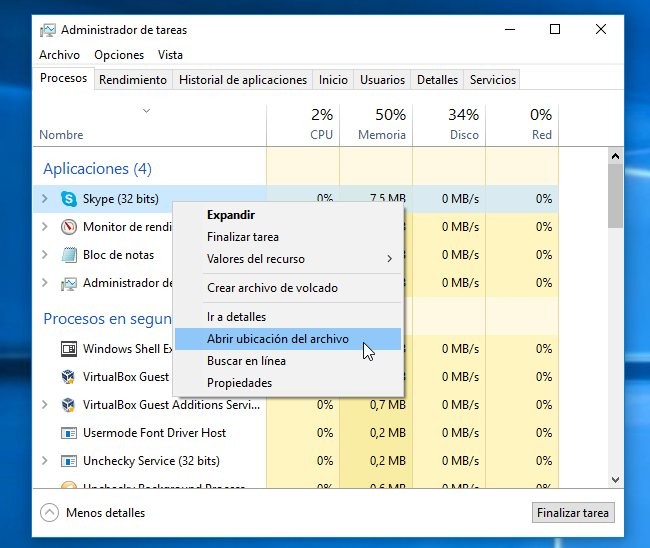Expand the Skype (32 bits) process row
650x548 pixels.
coord(44,199)
